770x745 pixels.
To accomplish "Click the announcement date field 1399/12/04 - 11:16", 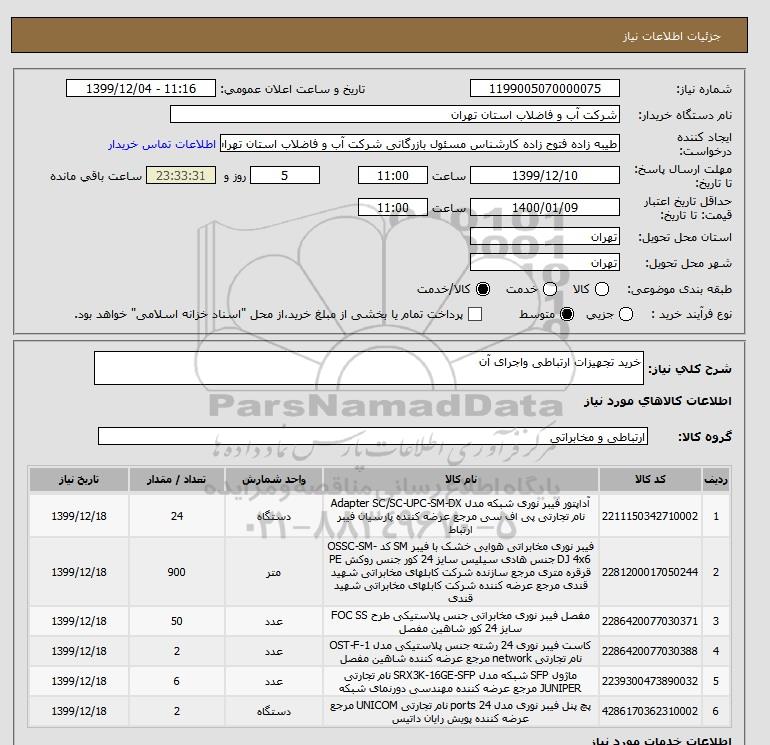I will 141,88.
